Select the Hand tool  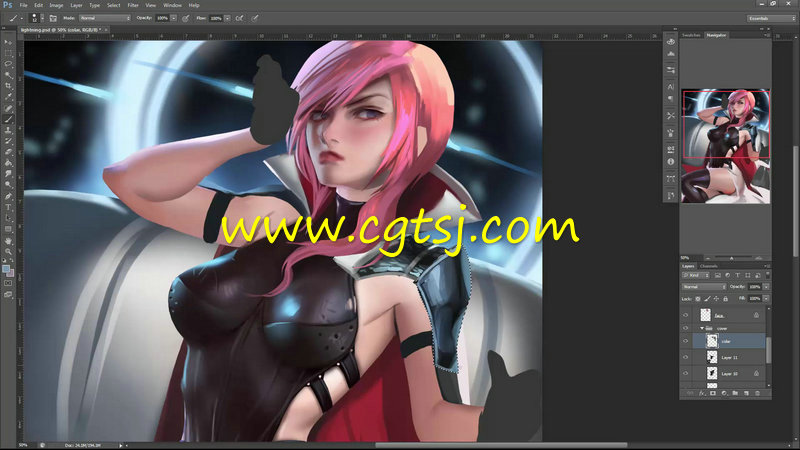pyautogui.click(x=8, y=240)
